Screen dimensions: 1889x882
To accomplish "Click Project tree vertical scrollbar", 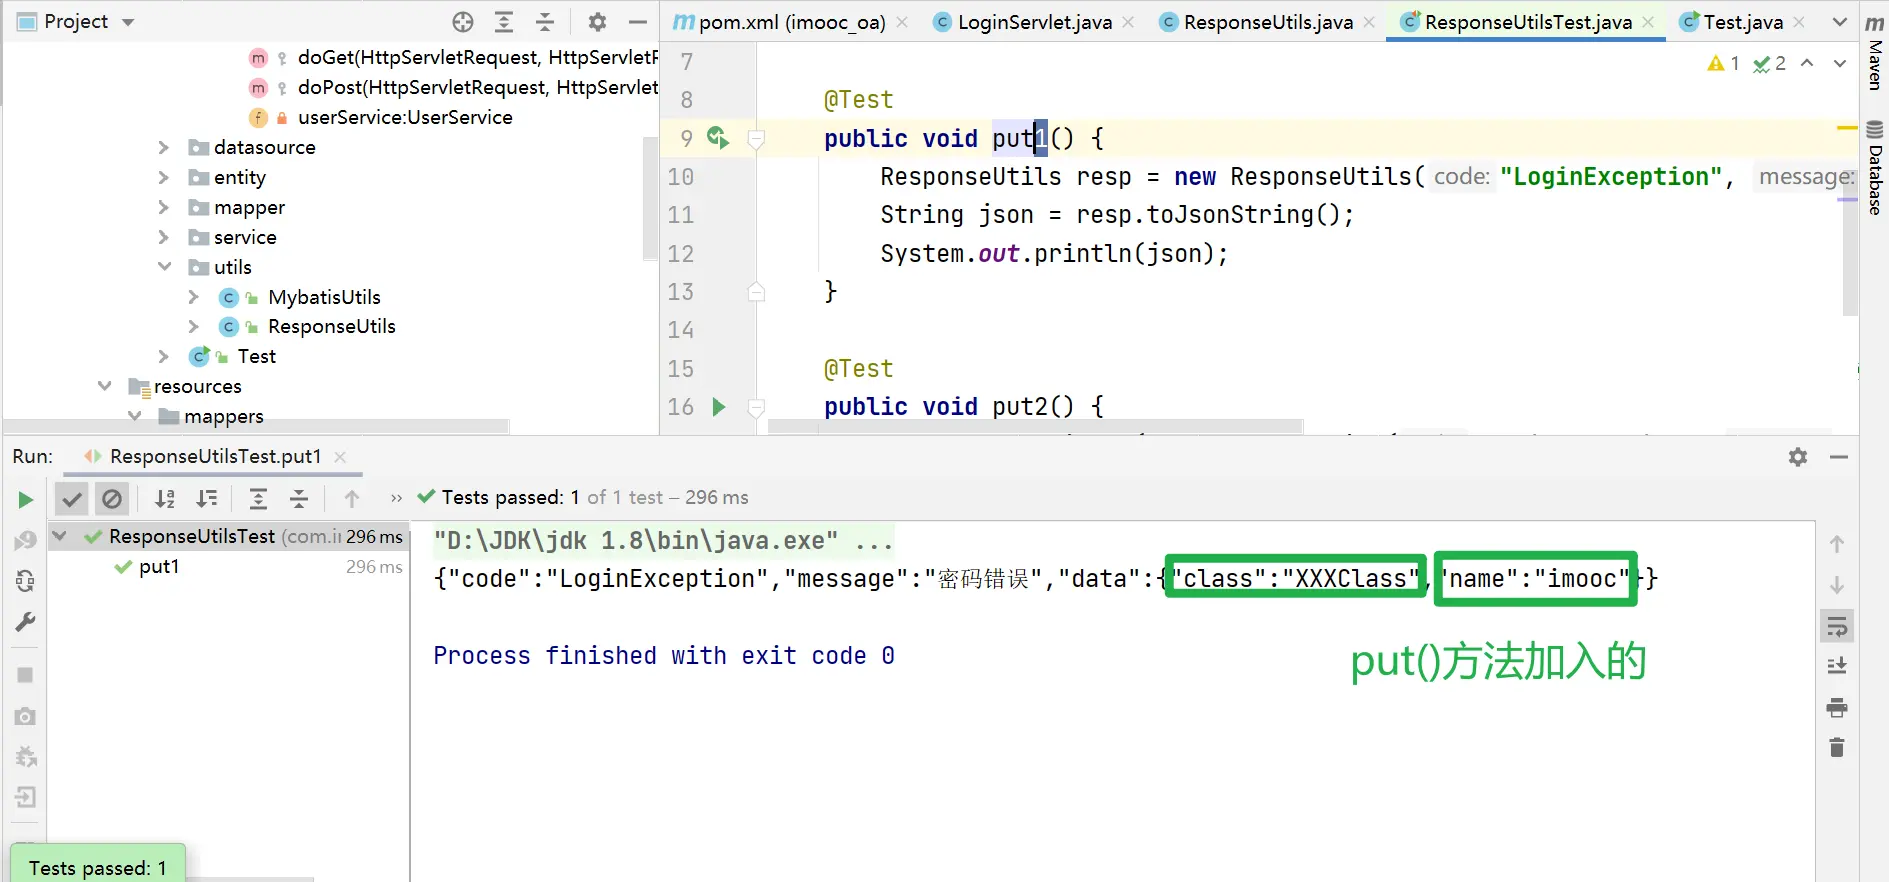I will [650, 198].
